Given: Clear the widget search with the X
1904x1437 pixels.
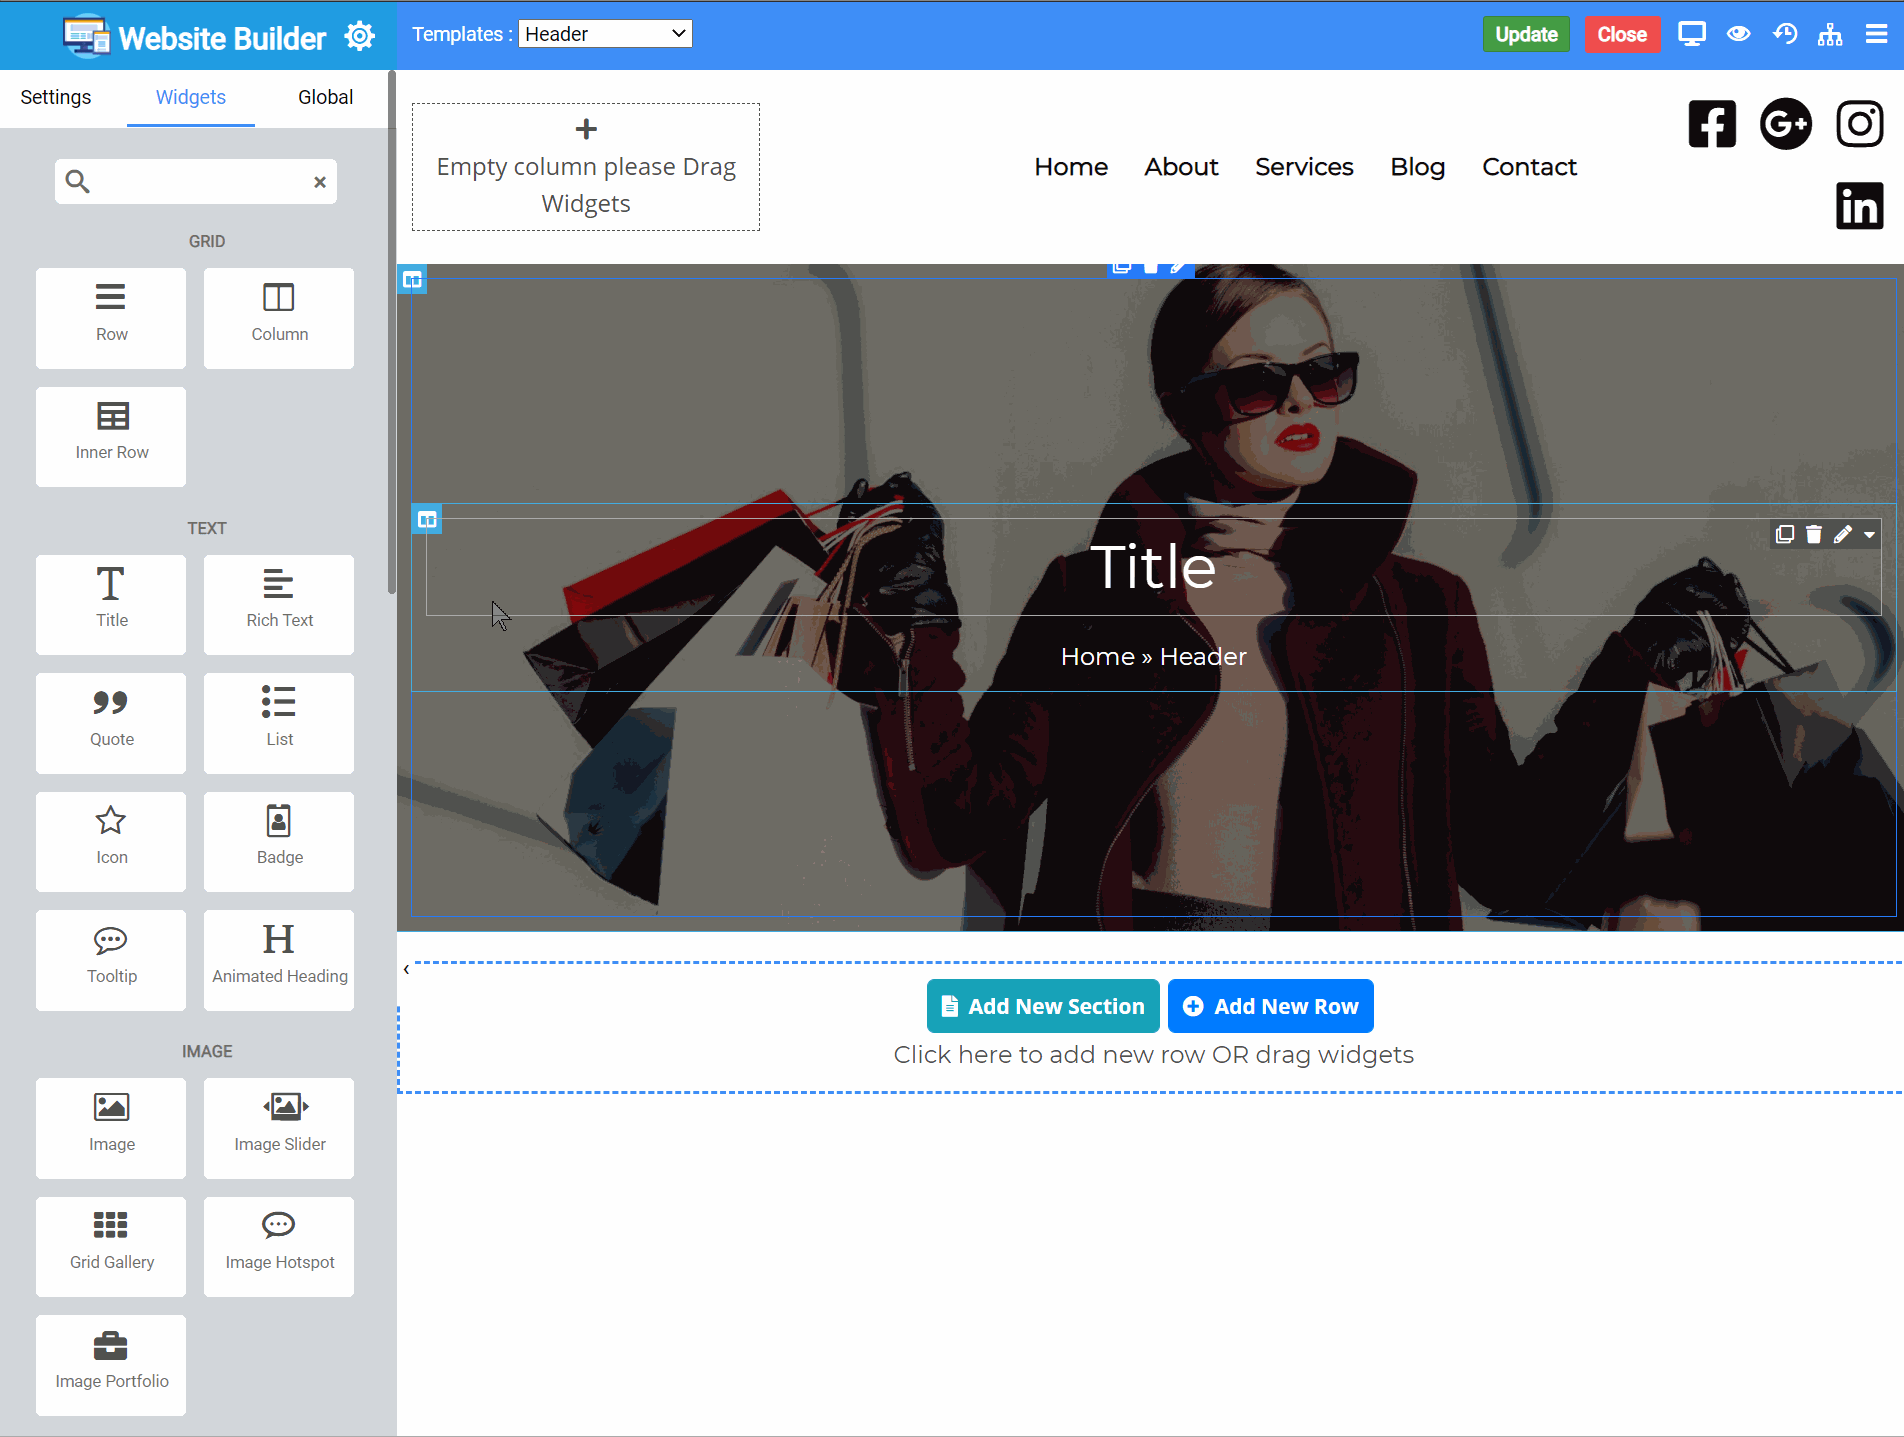Looking at the screenshot, I should [x=320, y=182].
